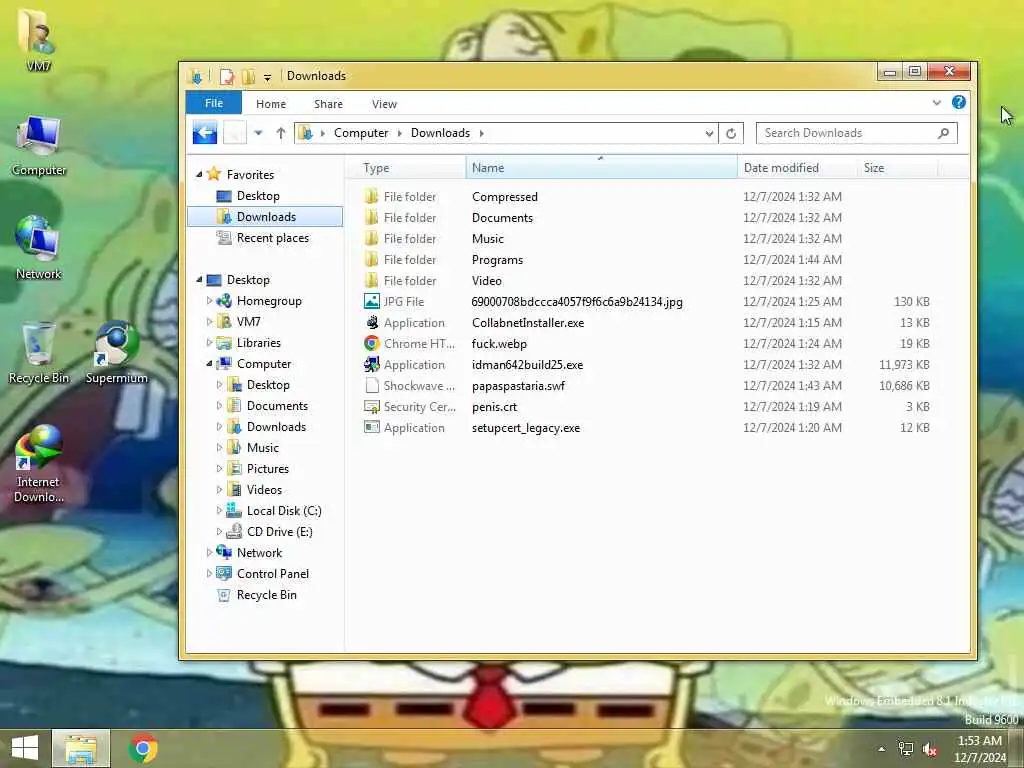Go back with the Back arrow button

point(205,133)
